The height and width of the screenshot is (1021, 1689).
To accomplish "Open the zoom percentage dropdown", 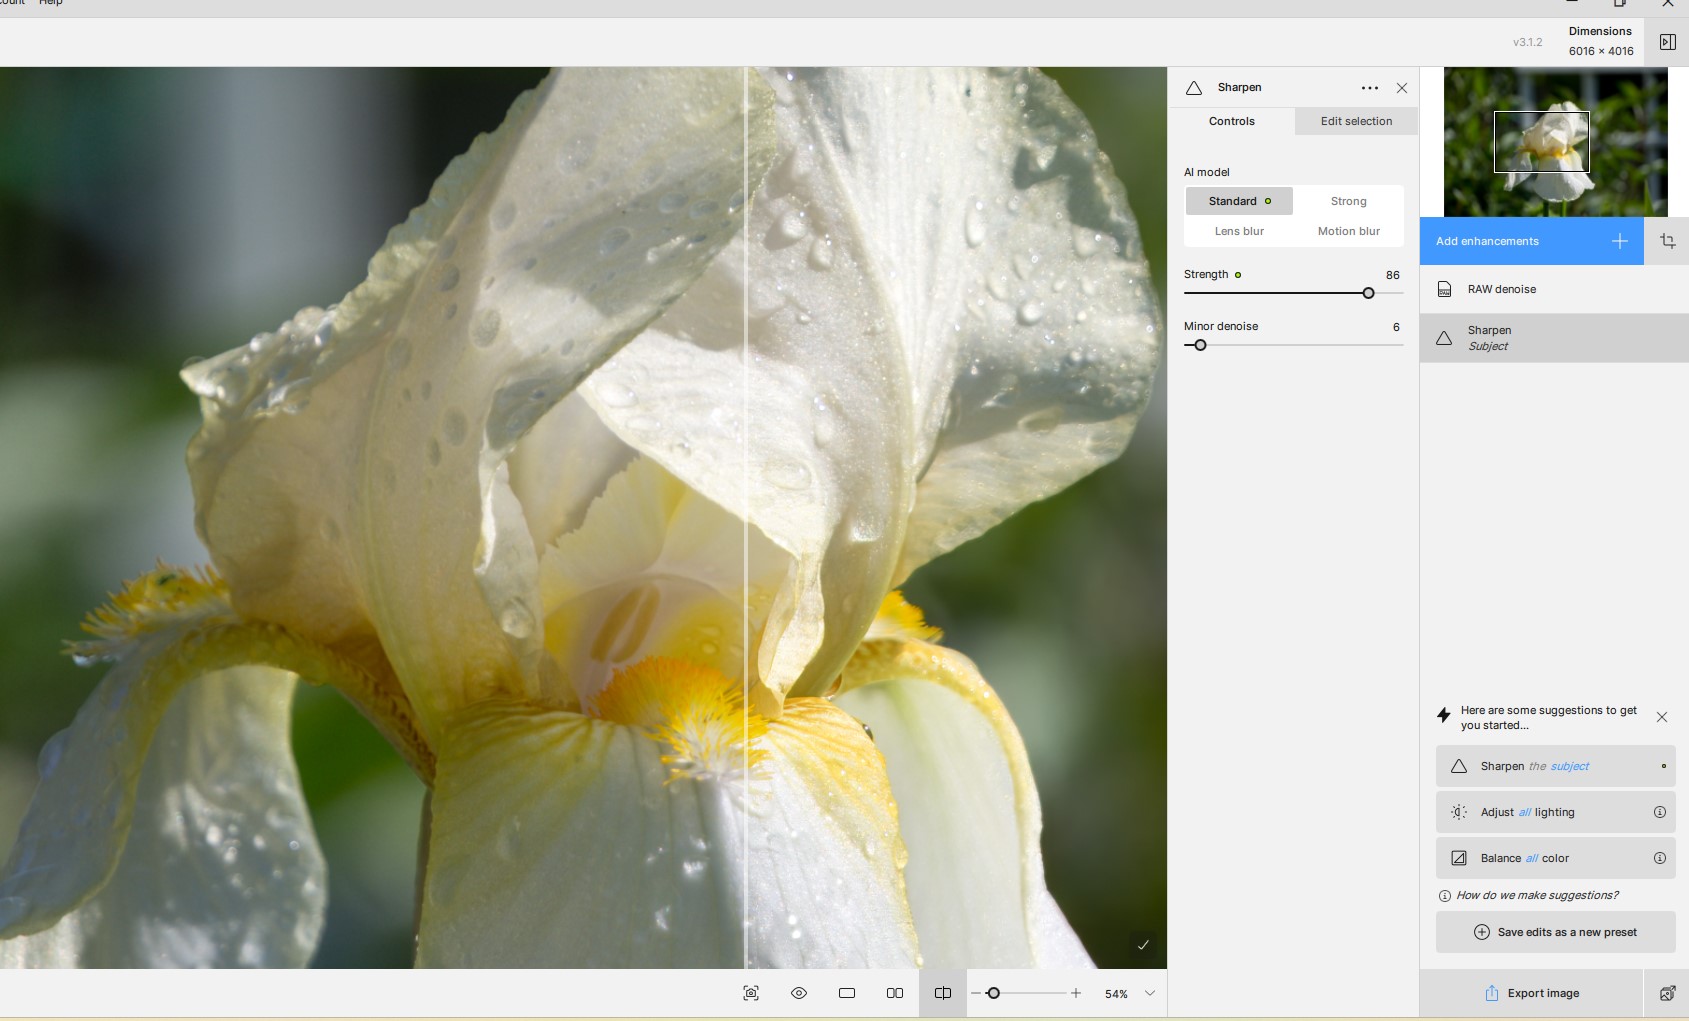I will pos(1150,993).
